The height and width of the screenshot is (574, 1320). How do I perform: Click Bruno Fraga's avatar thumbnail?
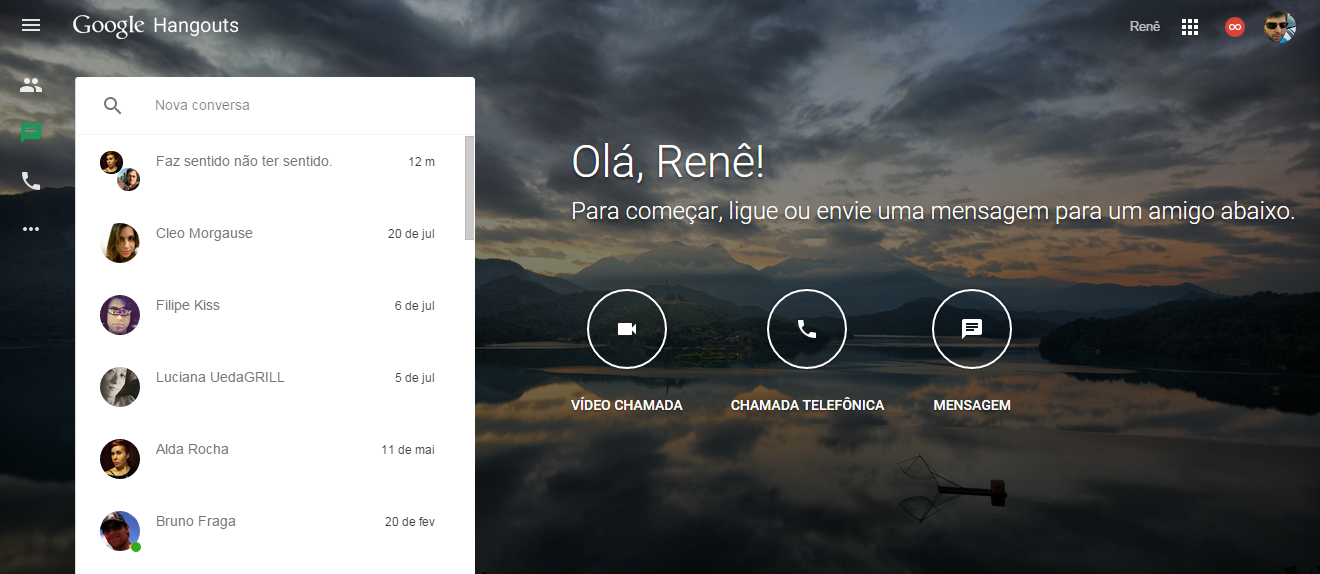[x=120, y=531]
